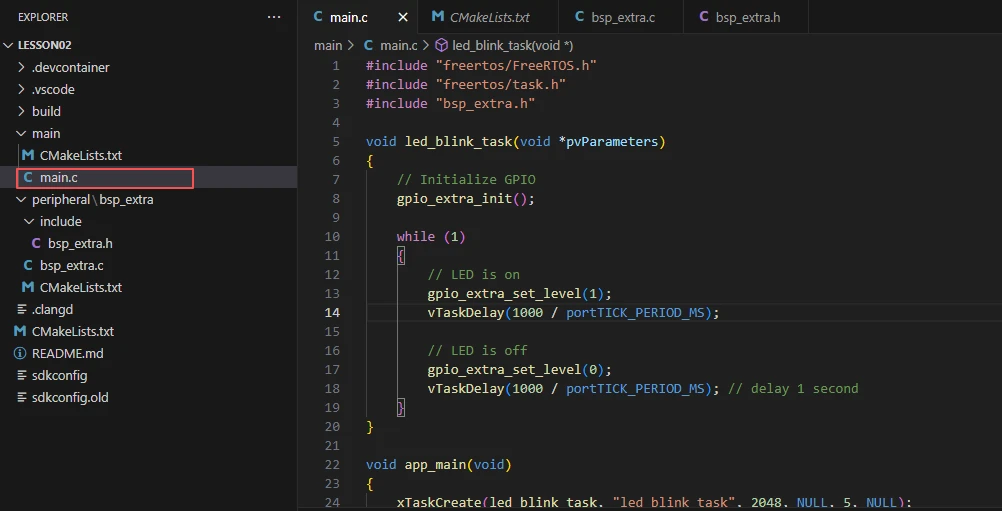Expand the build folder

point(21,111)
